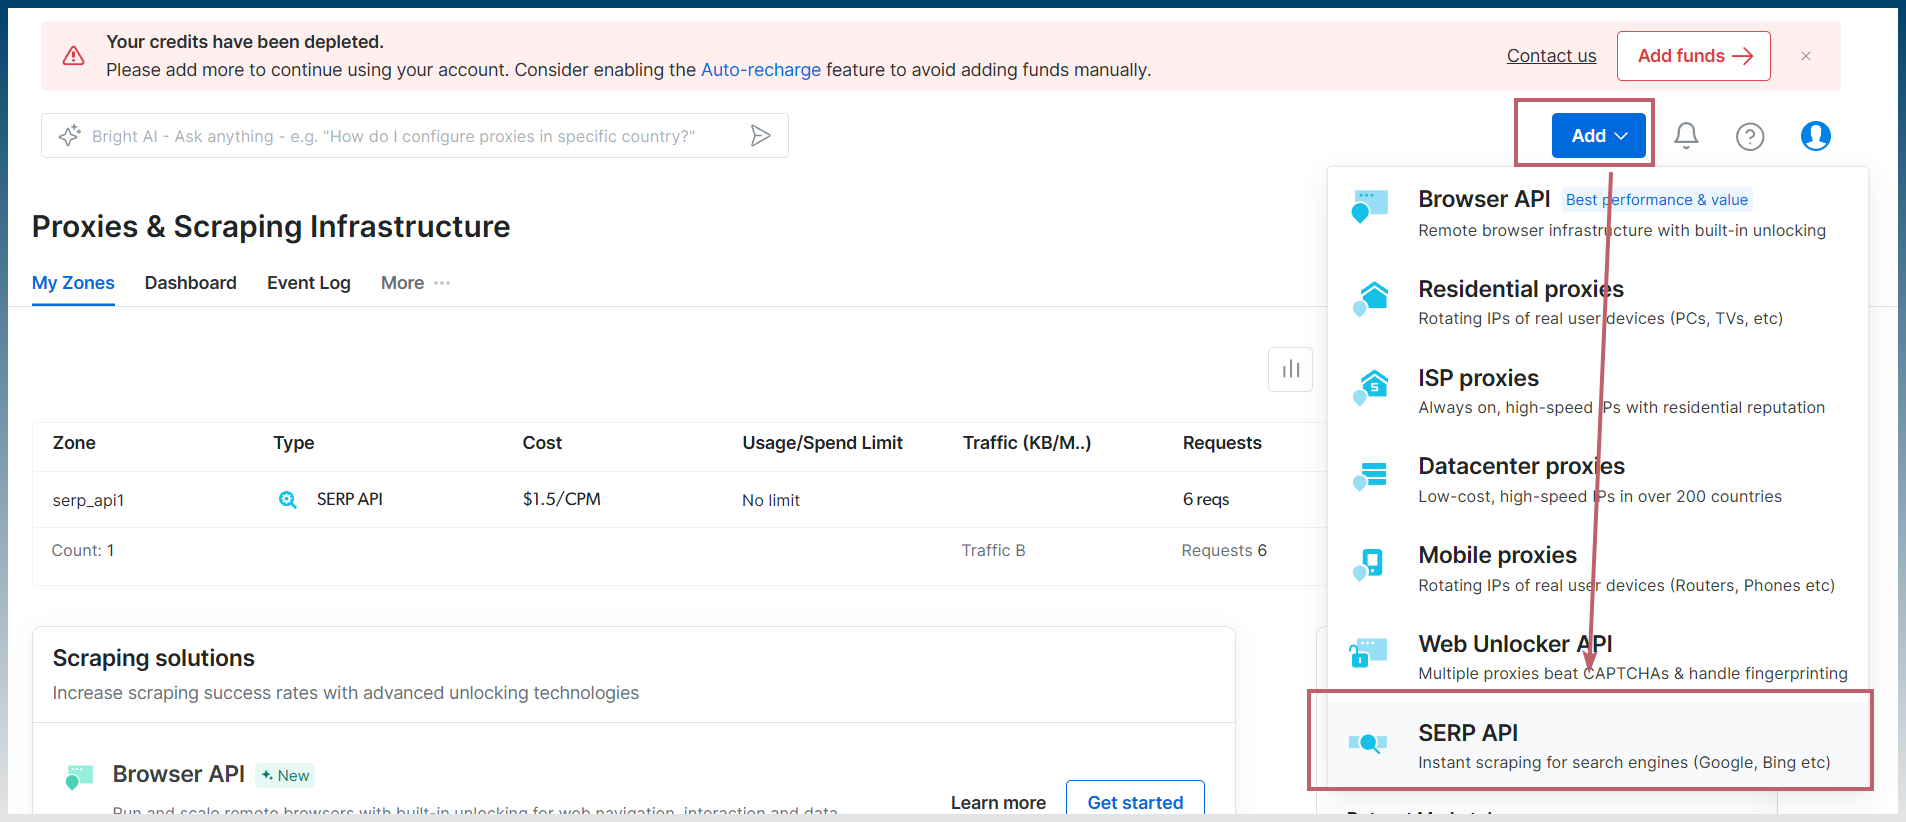Click the Add funds button

1694,56
